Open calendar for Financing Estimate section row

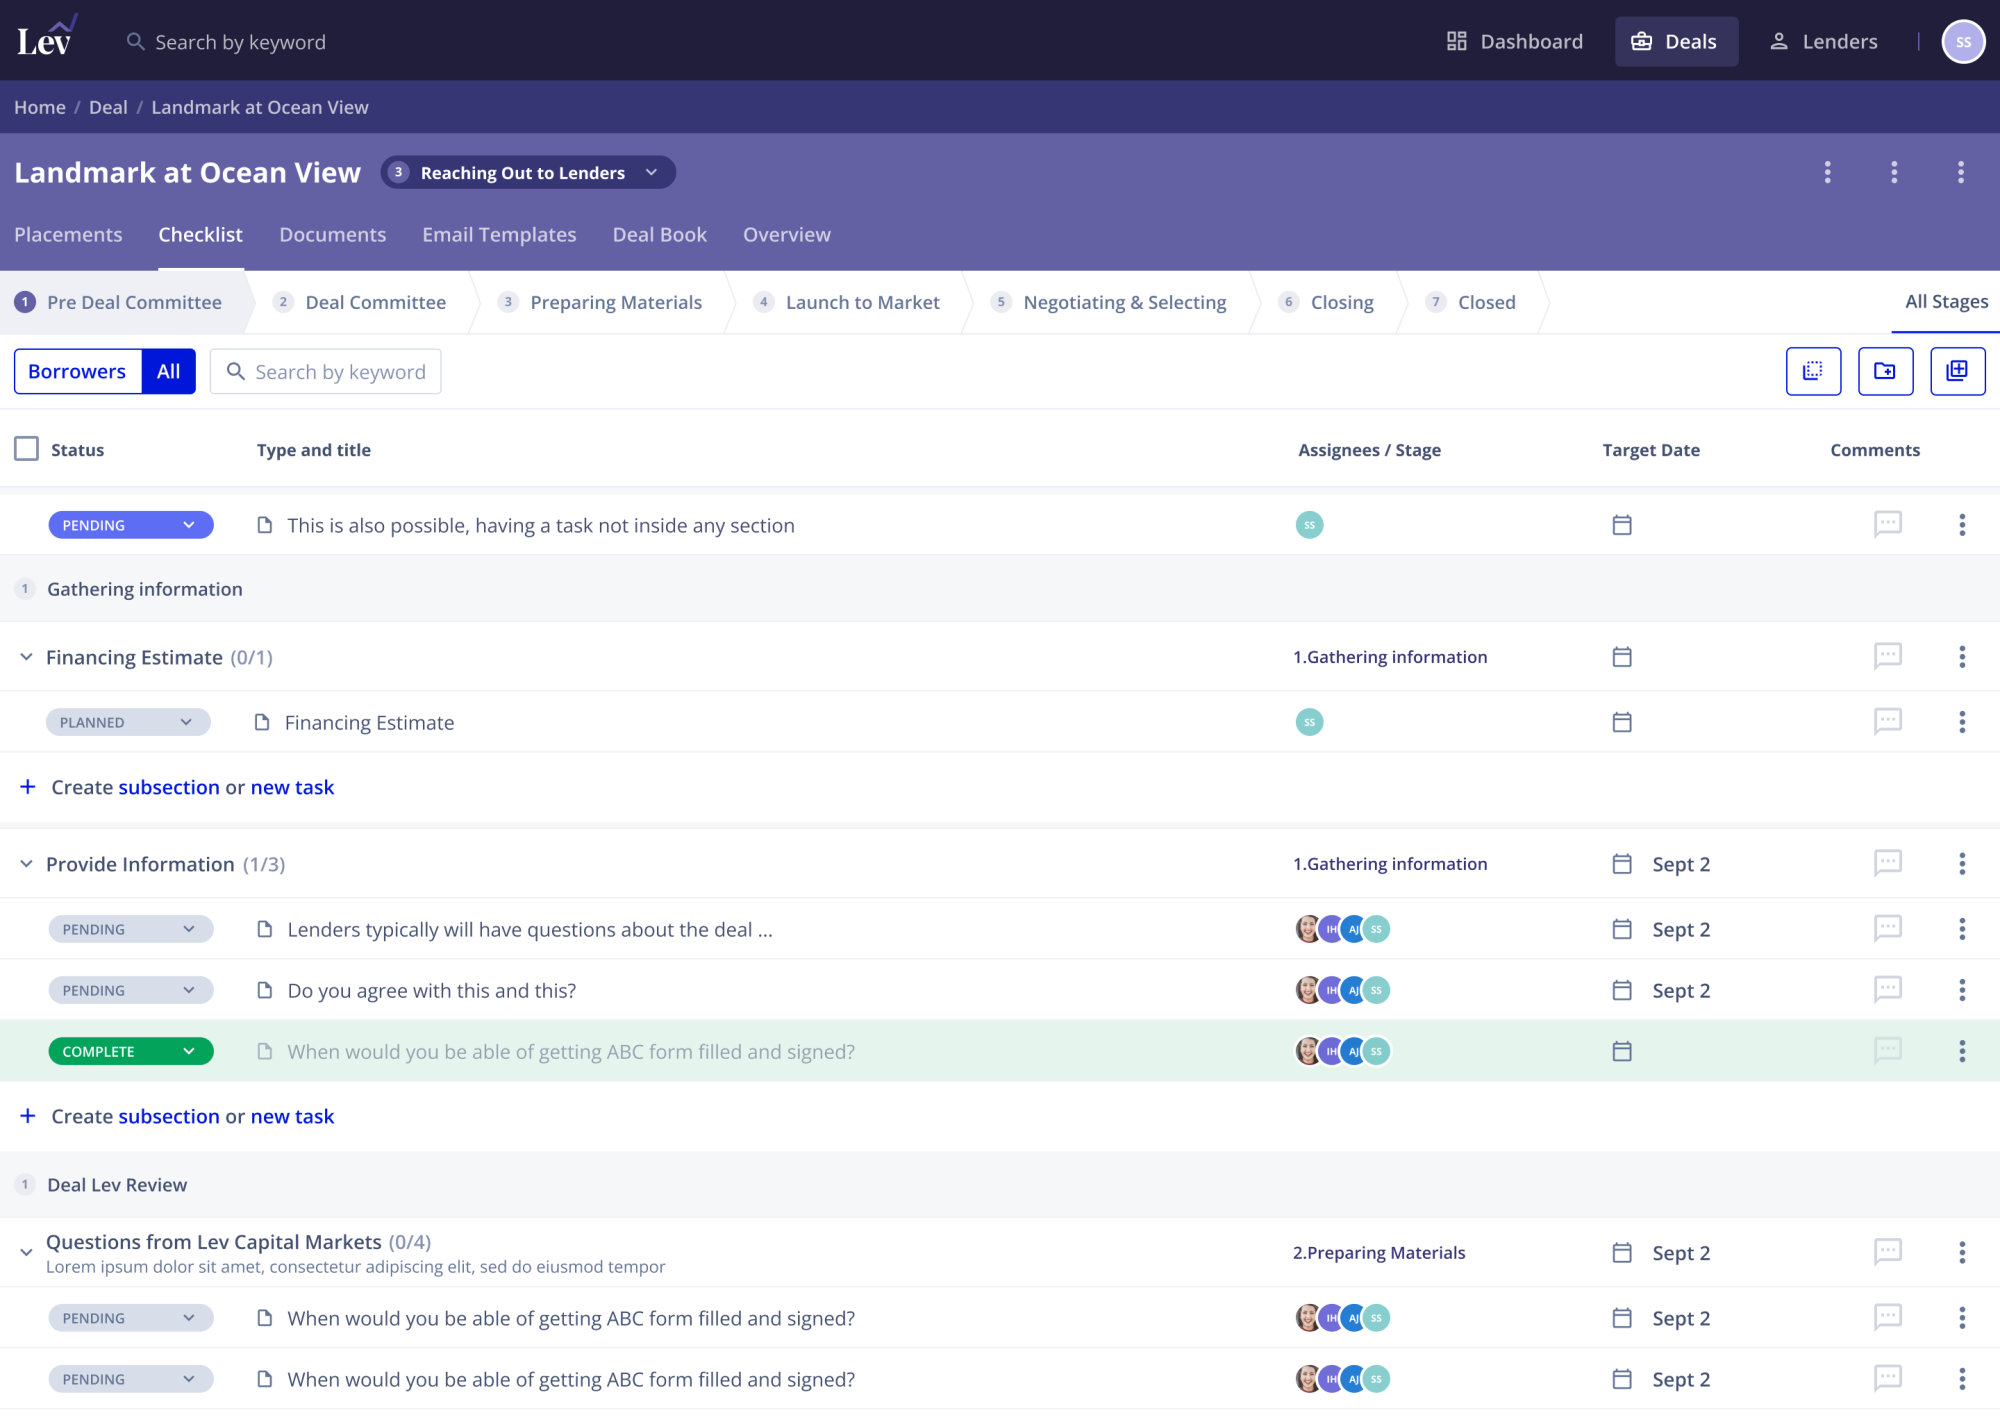tap(1622, 657)
